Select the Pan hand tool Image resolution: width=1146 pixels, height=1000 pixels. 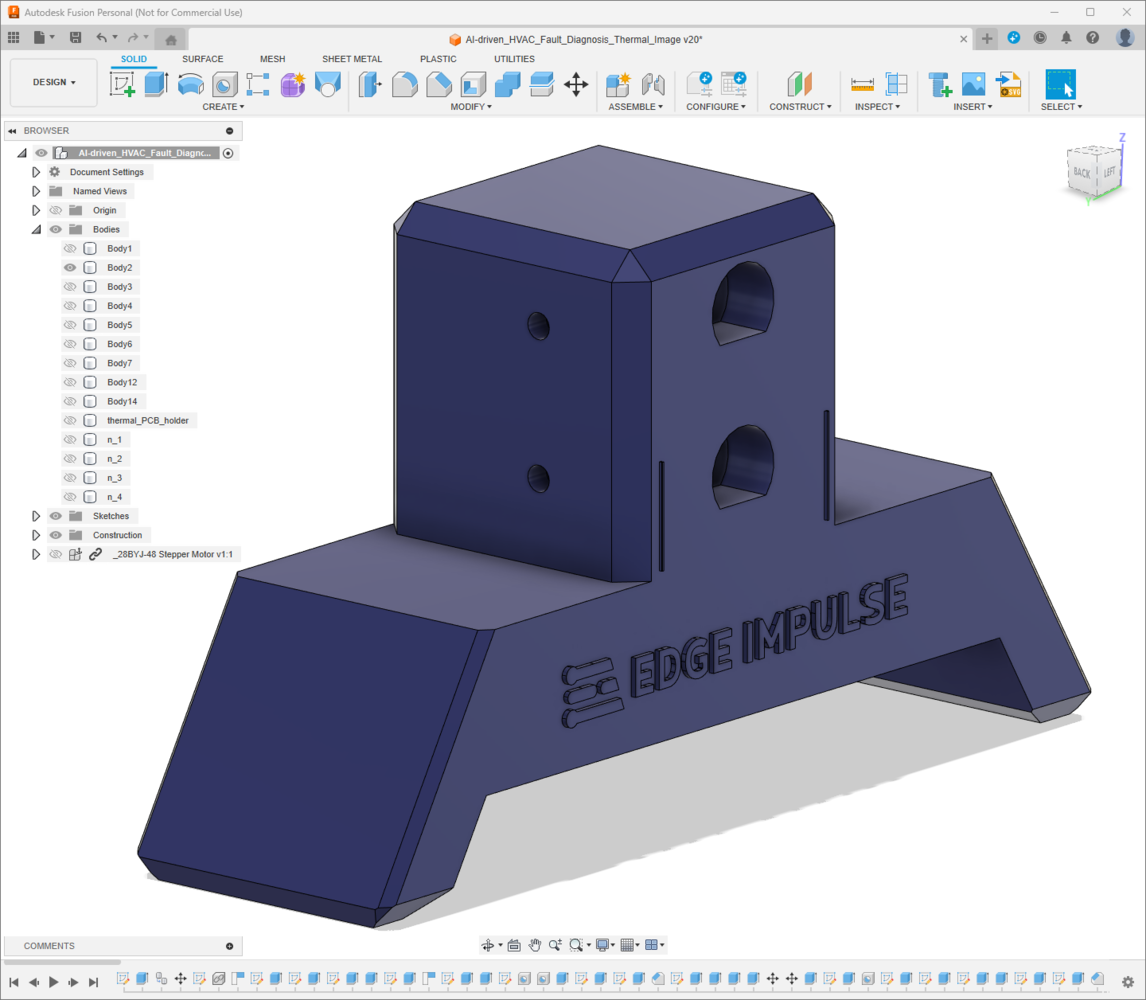point(534,945)
